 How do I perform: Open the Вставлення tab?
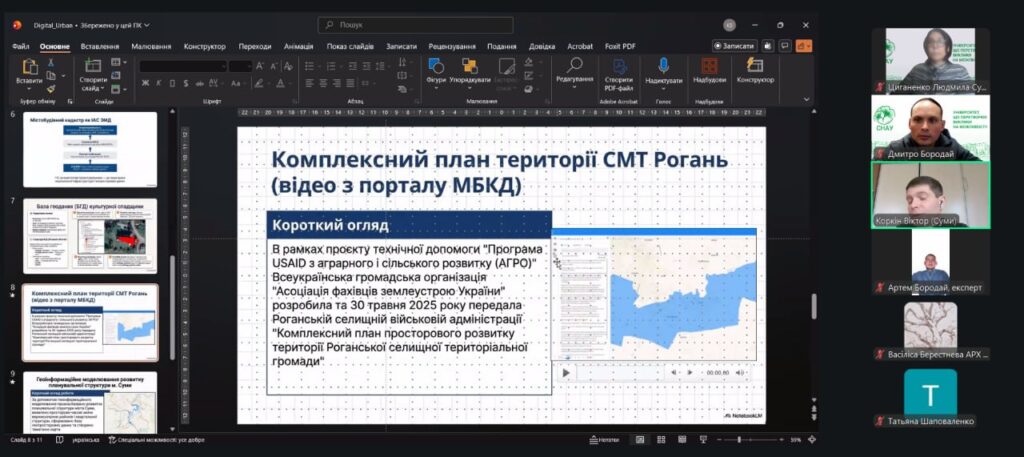click(x=100, y=46)
